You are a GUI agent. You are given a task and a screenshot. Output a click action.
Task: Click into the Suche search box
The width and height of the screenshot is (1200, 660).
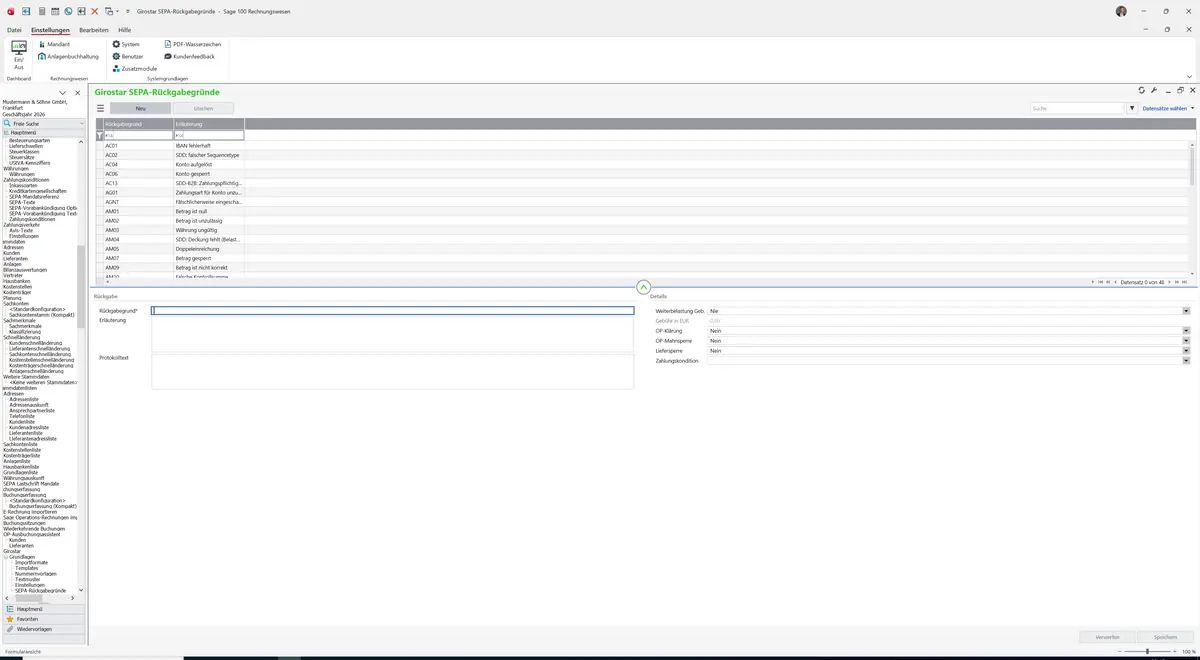point(1078,108)
